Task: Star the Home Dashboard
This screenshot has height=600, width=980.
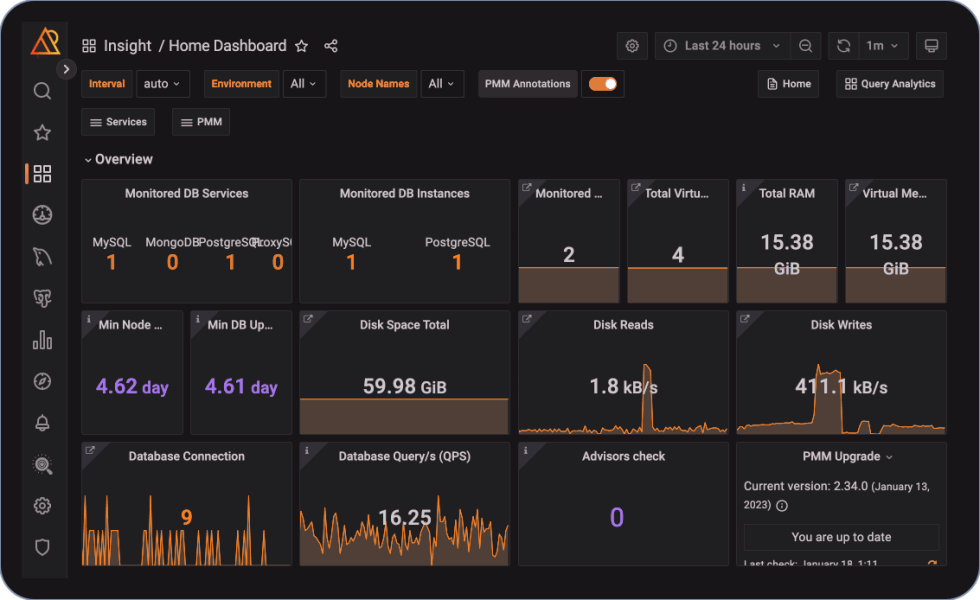Action: 301,45
